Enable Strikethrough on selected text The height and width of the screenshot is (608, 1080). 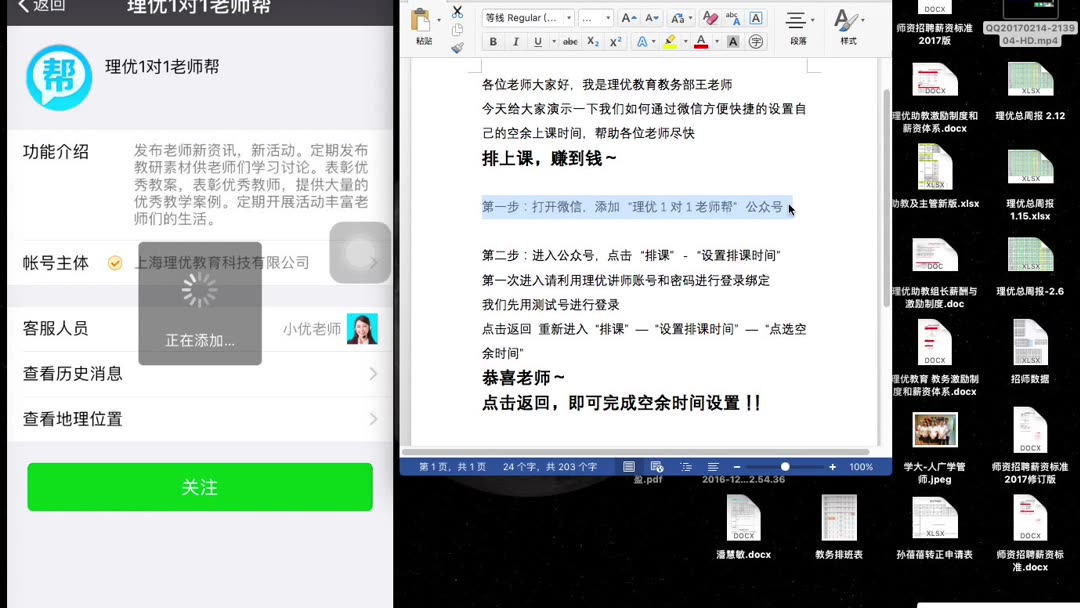[x=571, y=41]
